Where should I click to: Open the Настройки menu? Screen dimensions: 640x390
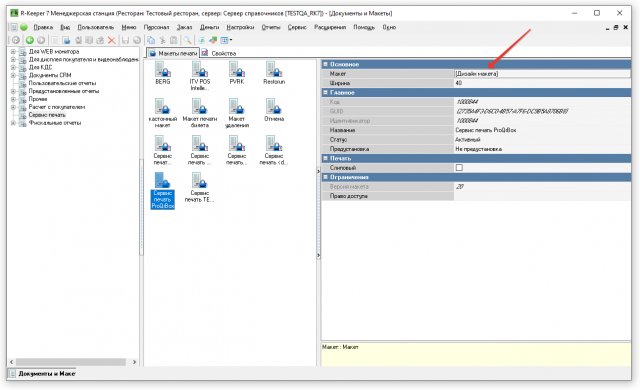240,27
